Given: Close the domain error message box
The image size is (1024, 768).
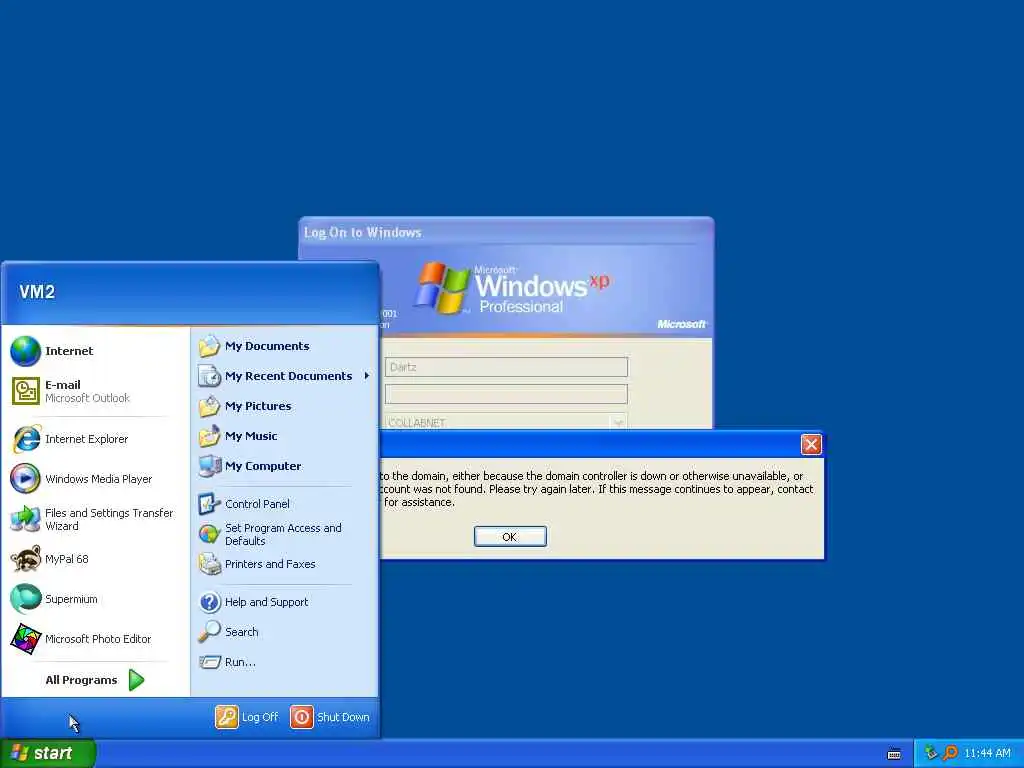Looking at the screenshot, I should 811,445.
